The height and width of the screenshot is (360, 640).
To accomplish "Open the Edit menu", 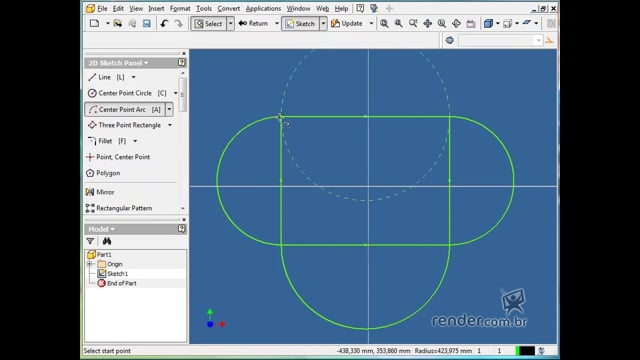I will [118, 8].
